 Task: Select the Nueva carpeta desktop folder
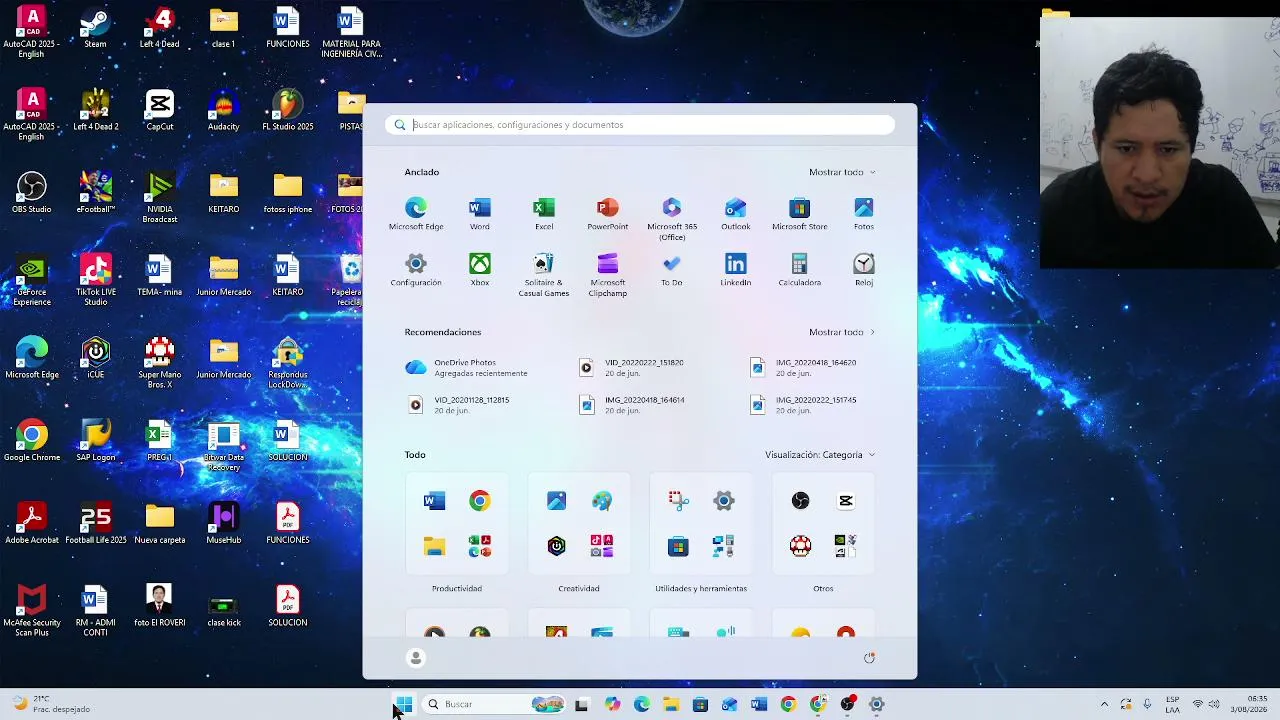pos(160,524)
